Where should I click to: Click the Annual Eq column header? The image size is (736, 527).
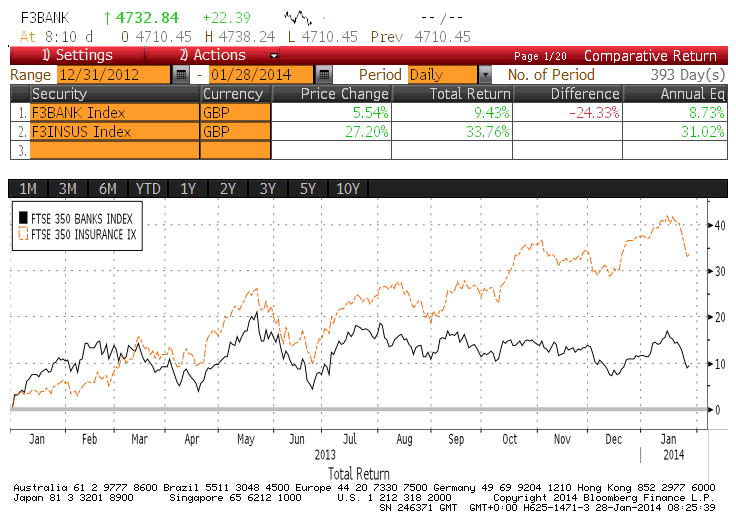point(675,94)
